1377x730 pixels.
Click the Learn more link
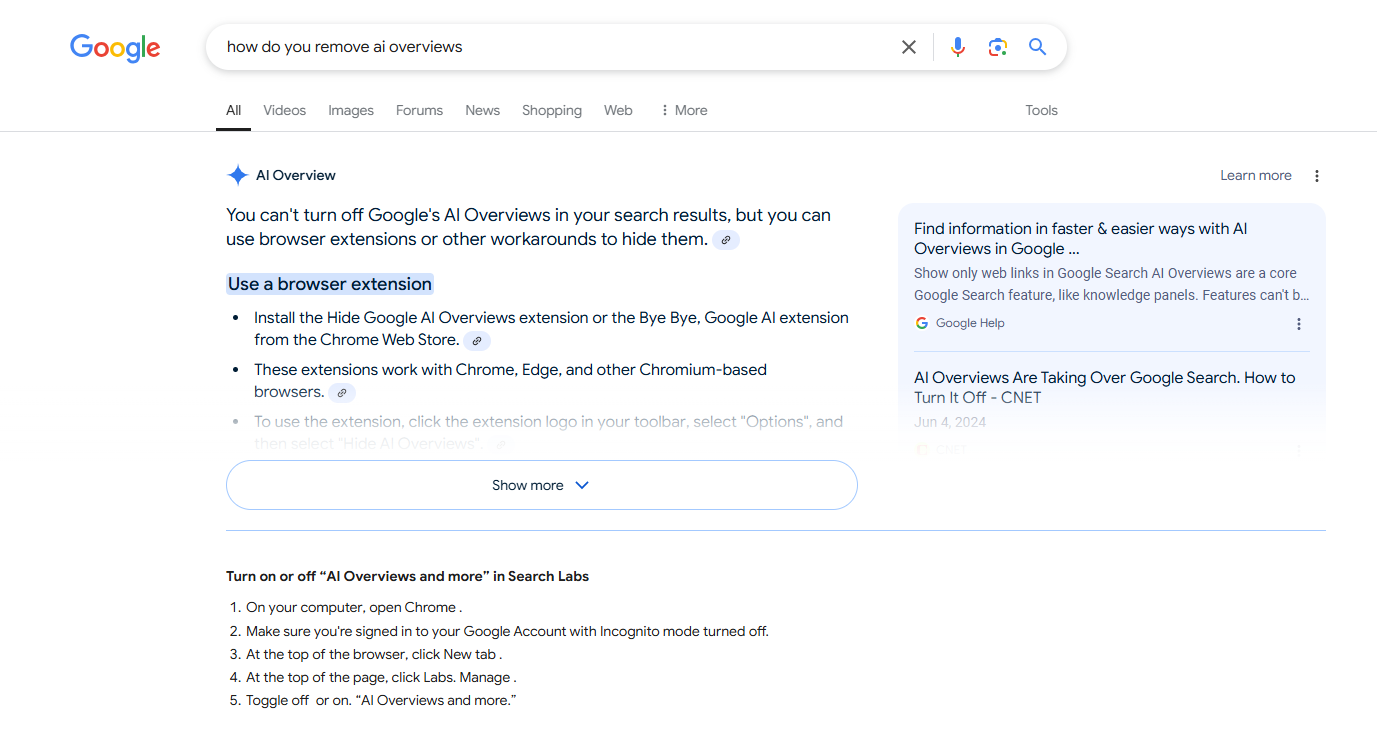[x=1255, y=176]
